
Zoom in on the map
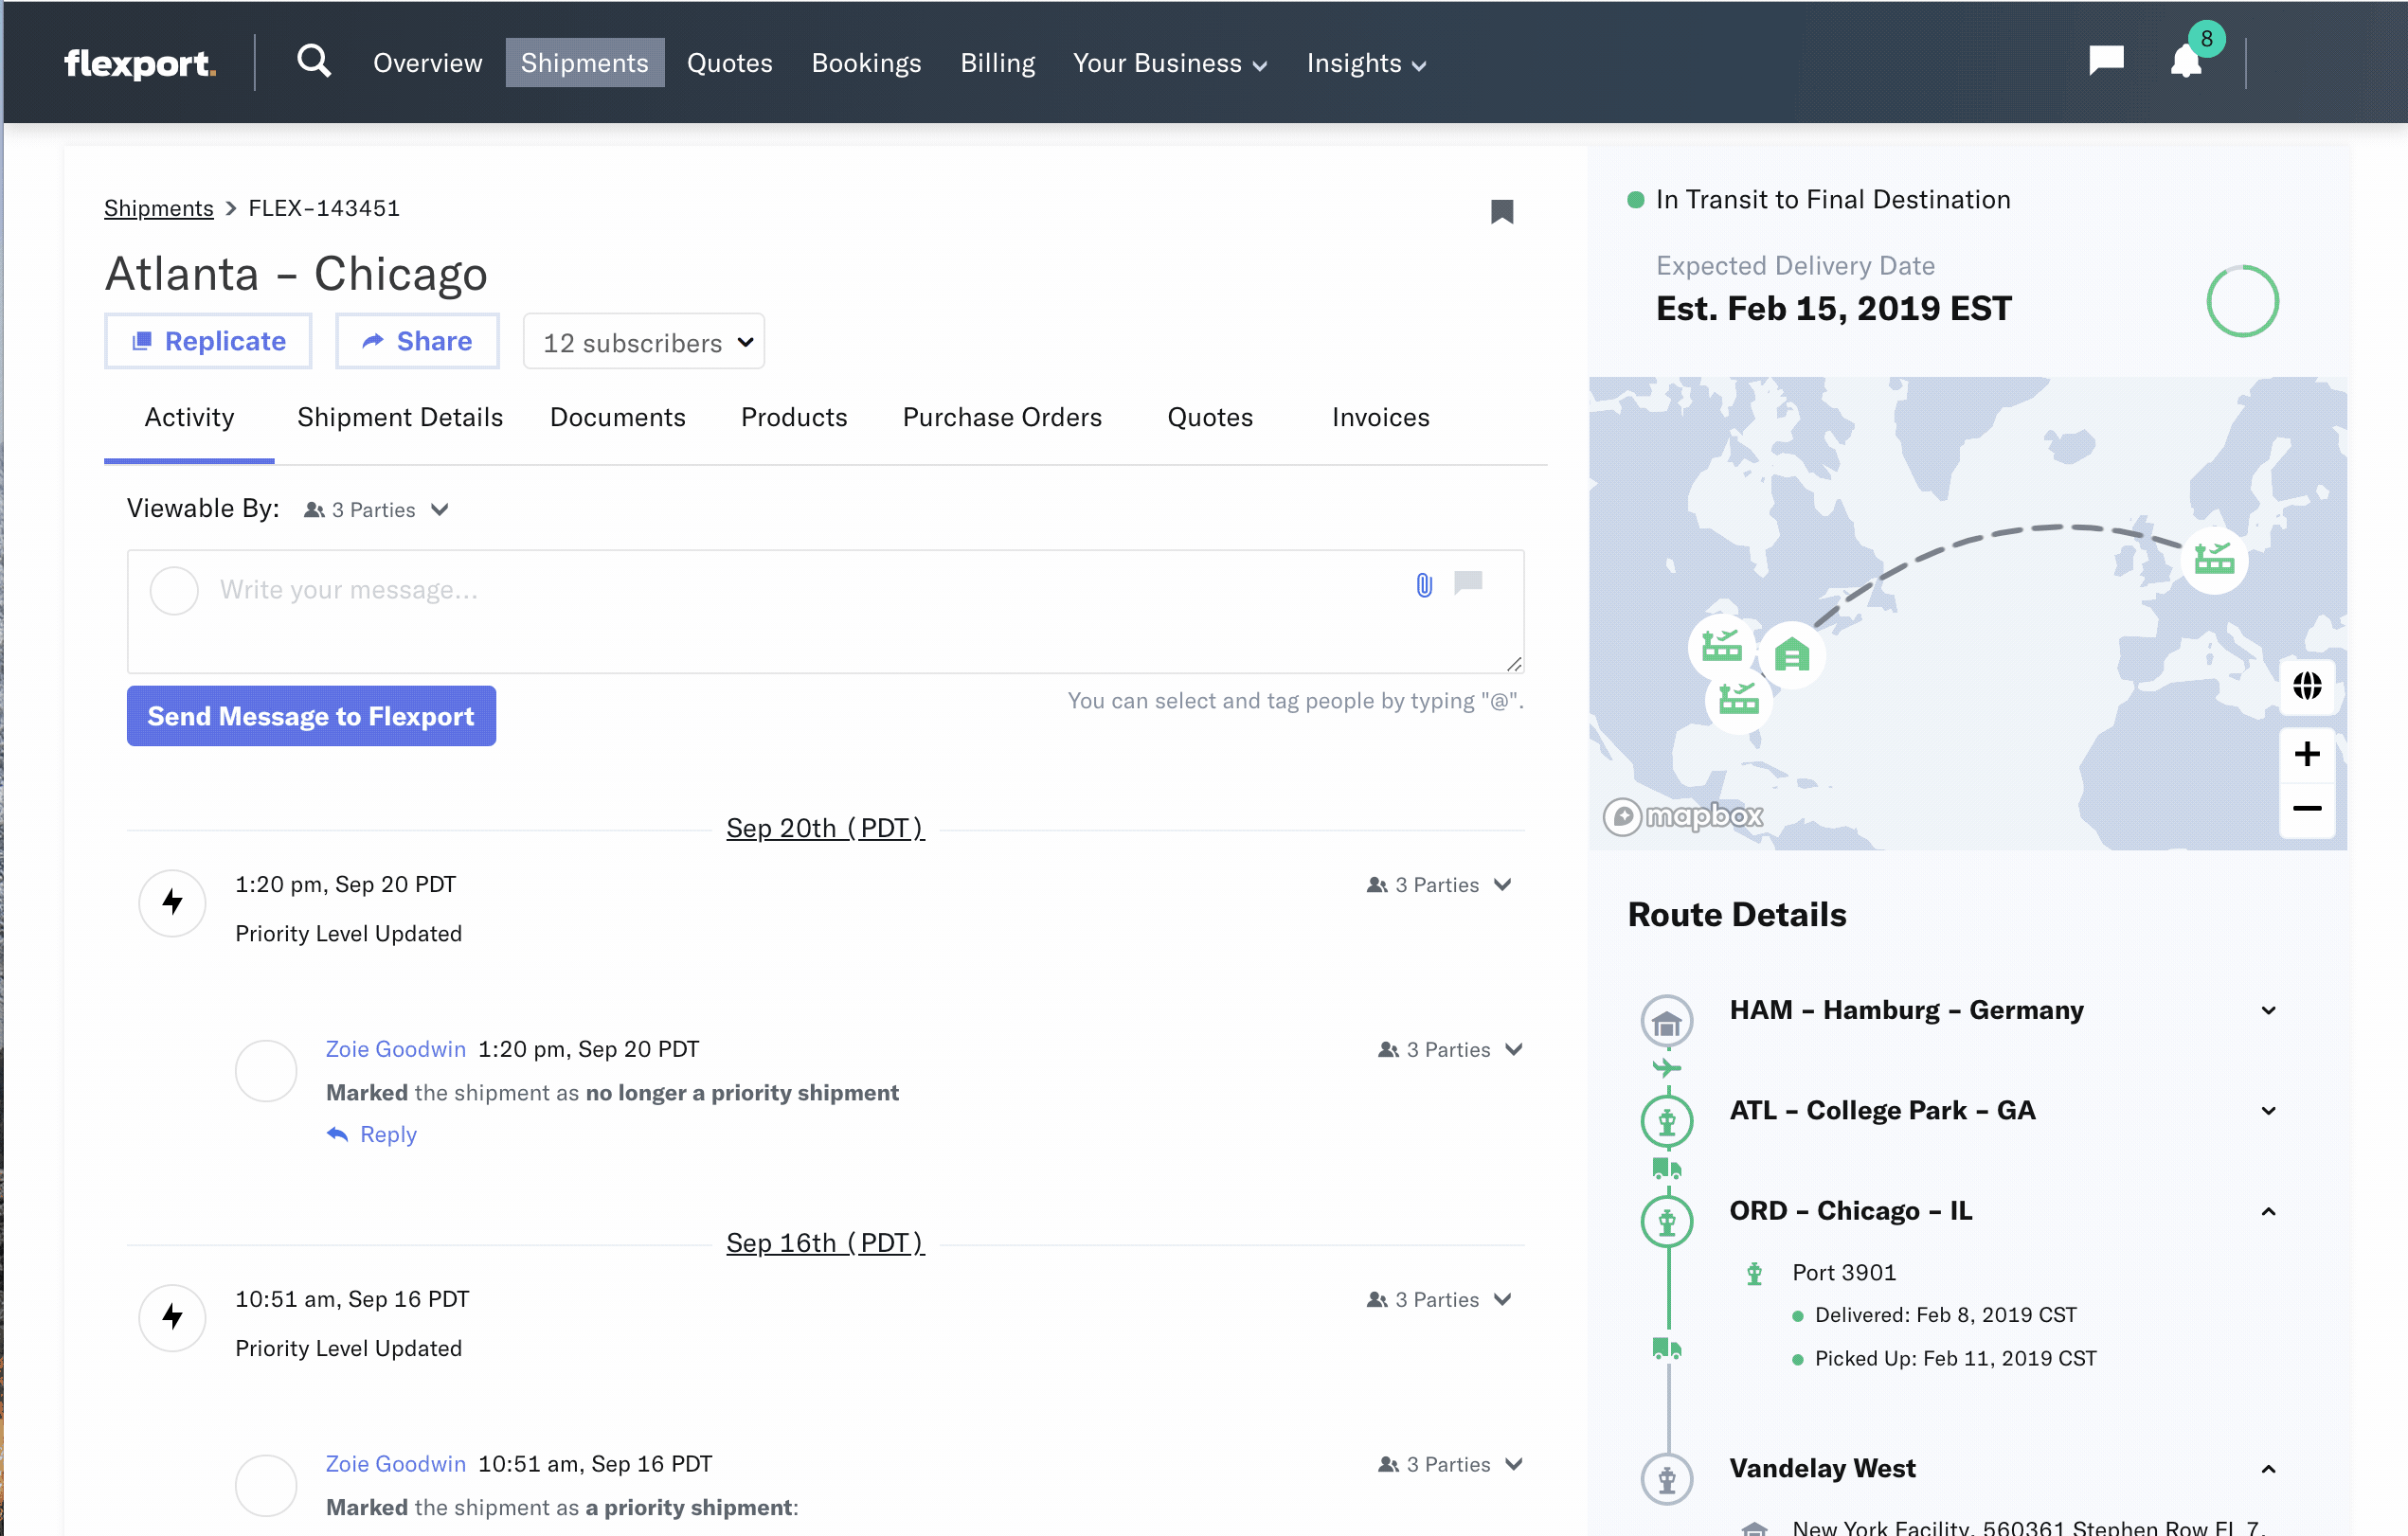click(x=2307, y=754)
